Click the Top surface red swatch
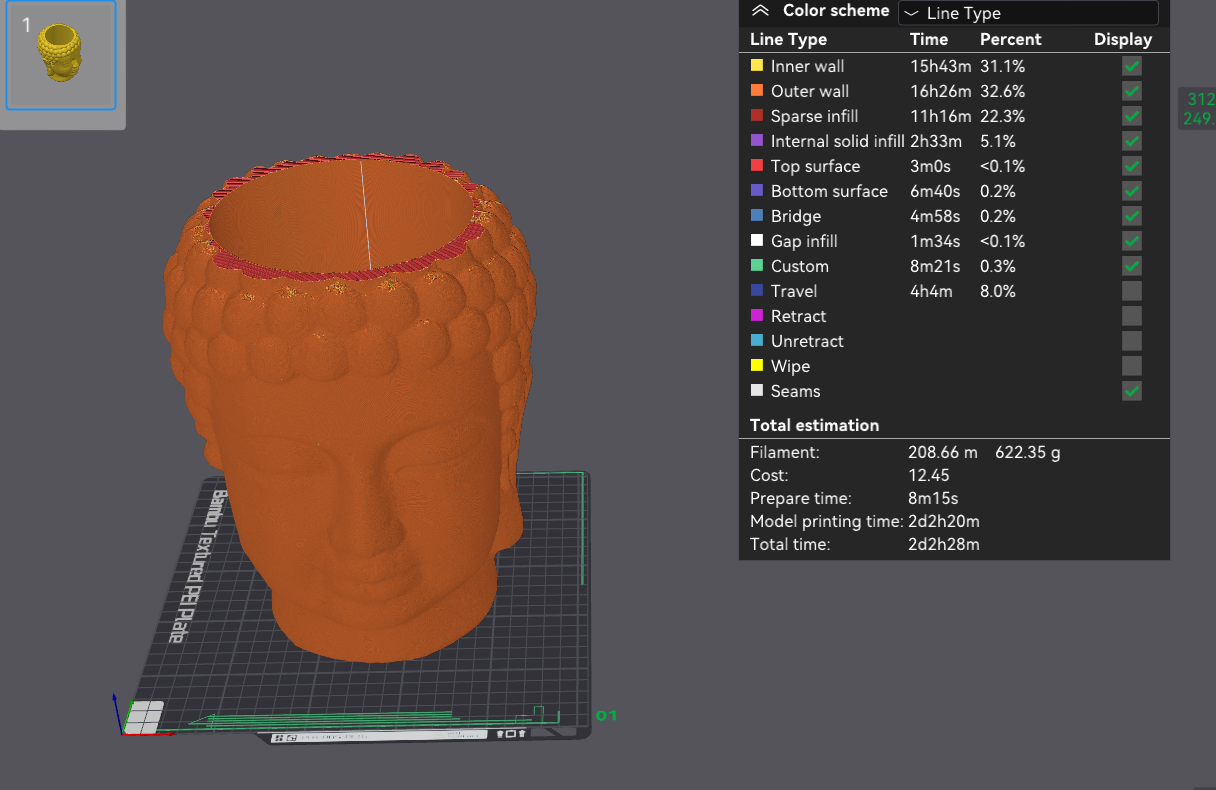This screenshot has width=1216, height=790. (x=757, y=165)
